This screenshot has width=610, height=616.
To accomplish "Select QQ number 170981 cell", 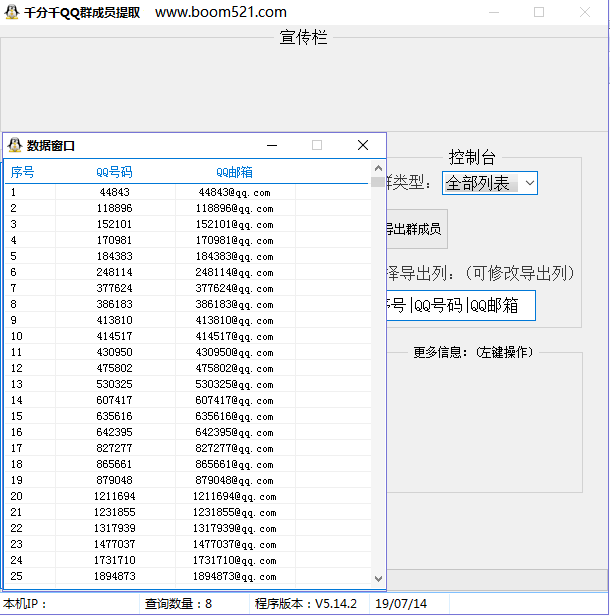I will [114, 240].
